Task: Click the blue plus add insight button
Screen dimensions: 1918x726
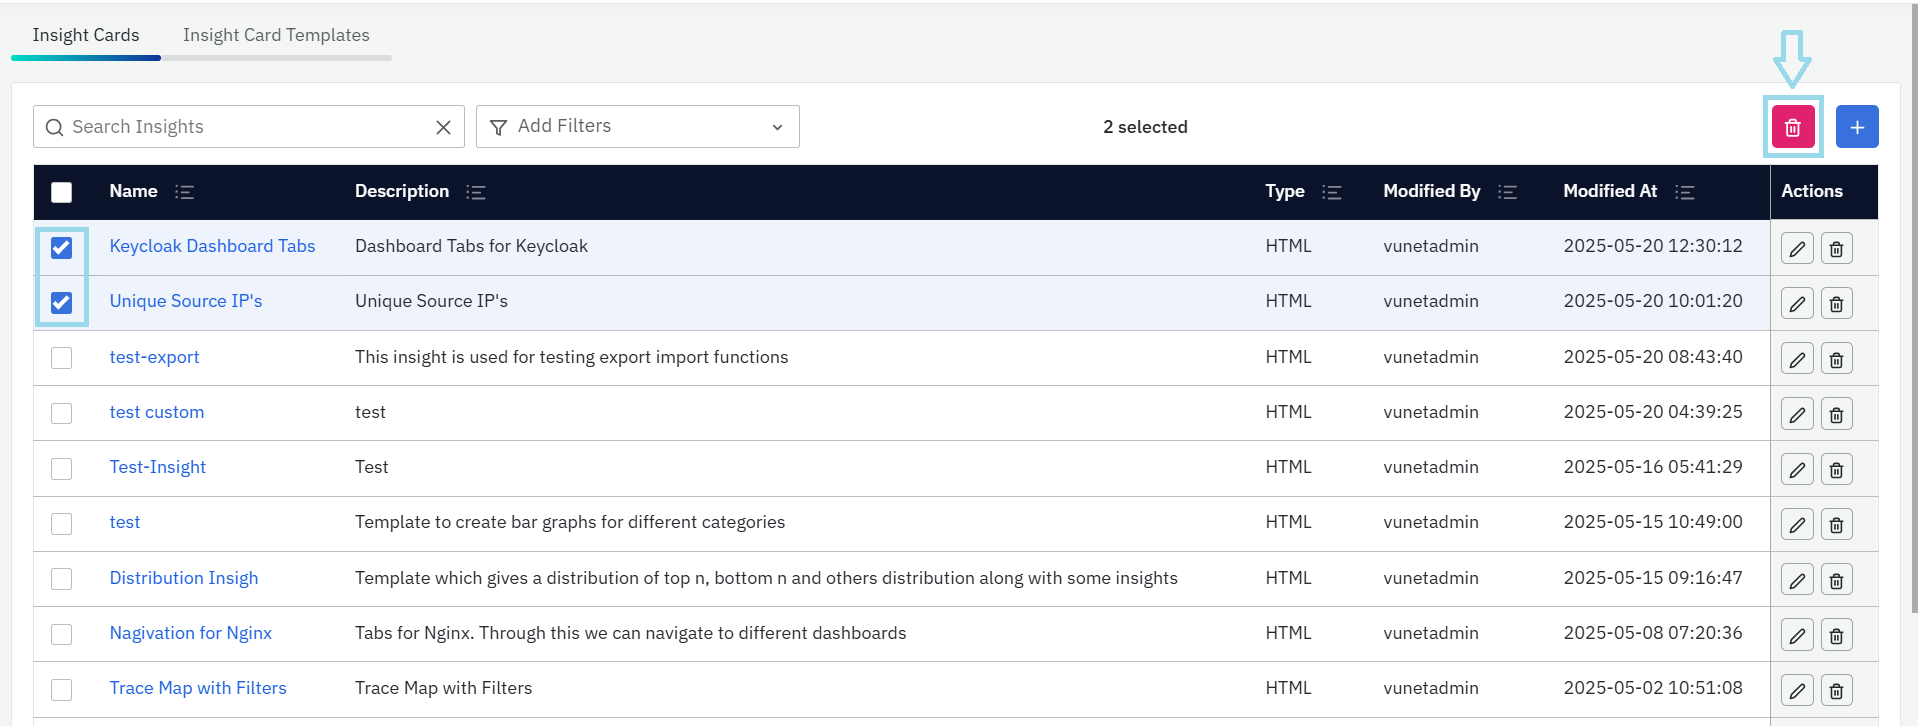Action: [x=1856, y=127]
